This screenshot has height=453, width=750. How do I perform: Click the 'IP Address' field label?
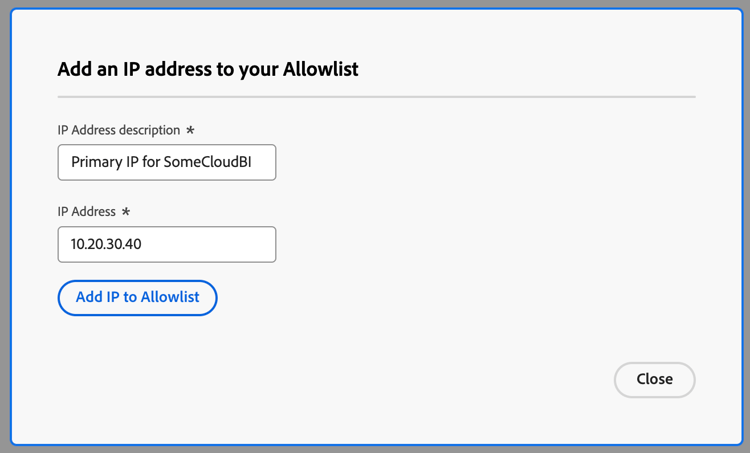(87, 211)
